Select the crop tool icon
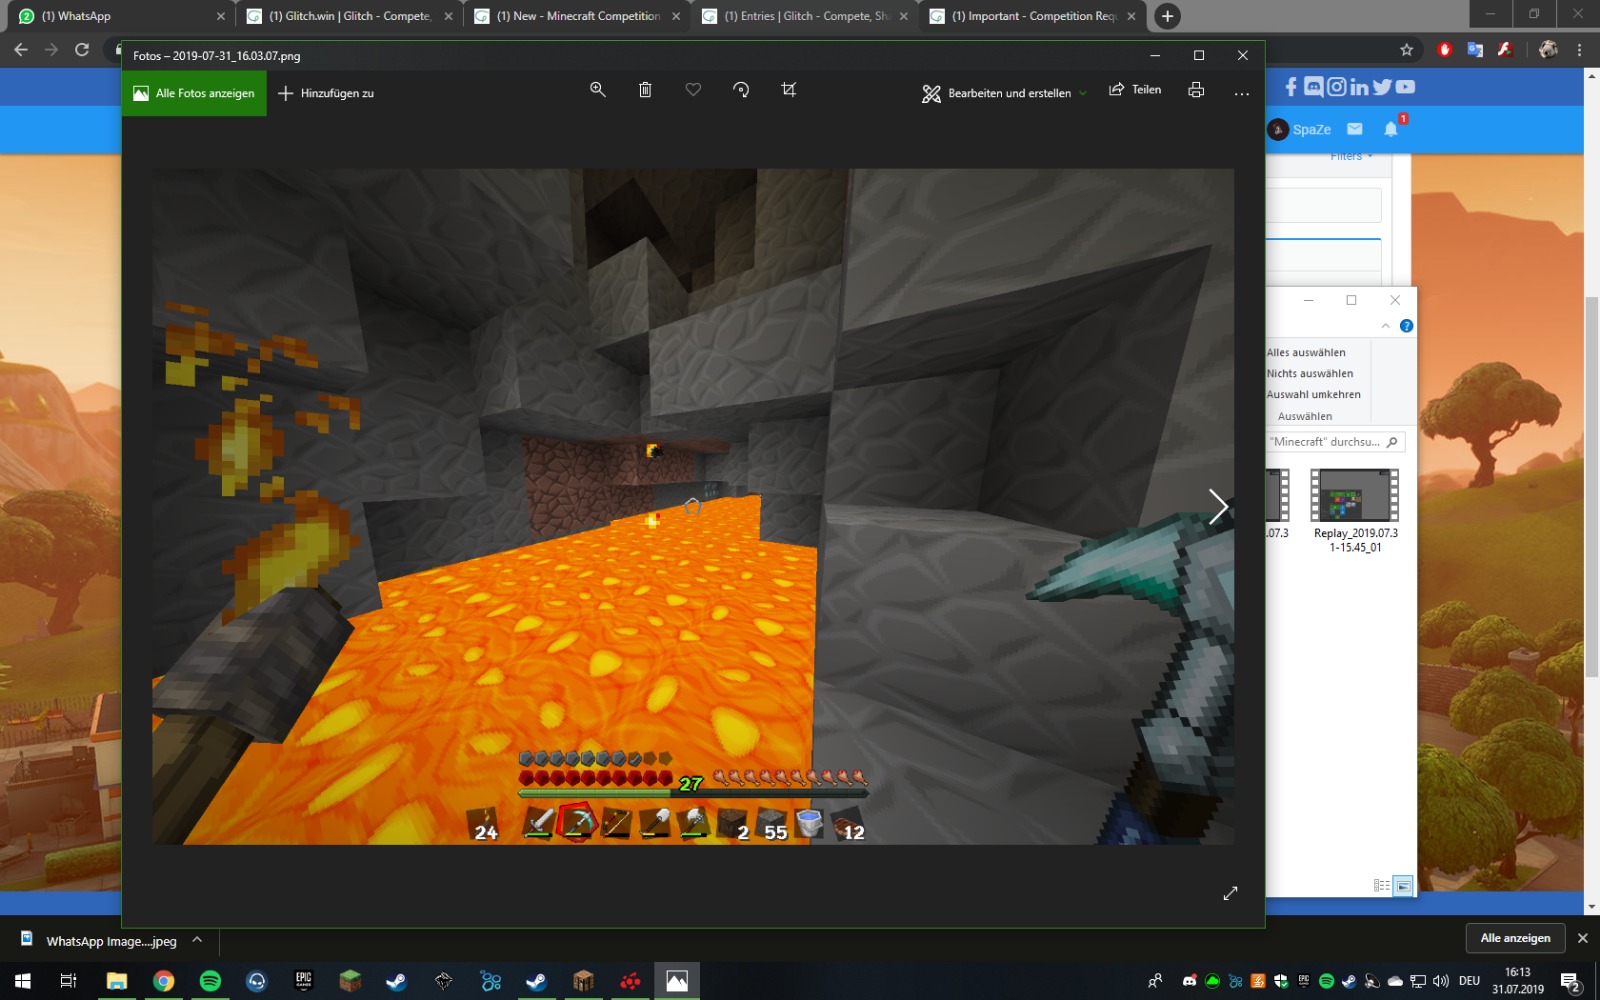Screen dimensions: 1600x1000 [x=789, y=90]
